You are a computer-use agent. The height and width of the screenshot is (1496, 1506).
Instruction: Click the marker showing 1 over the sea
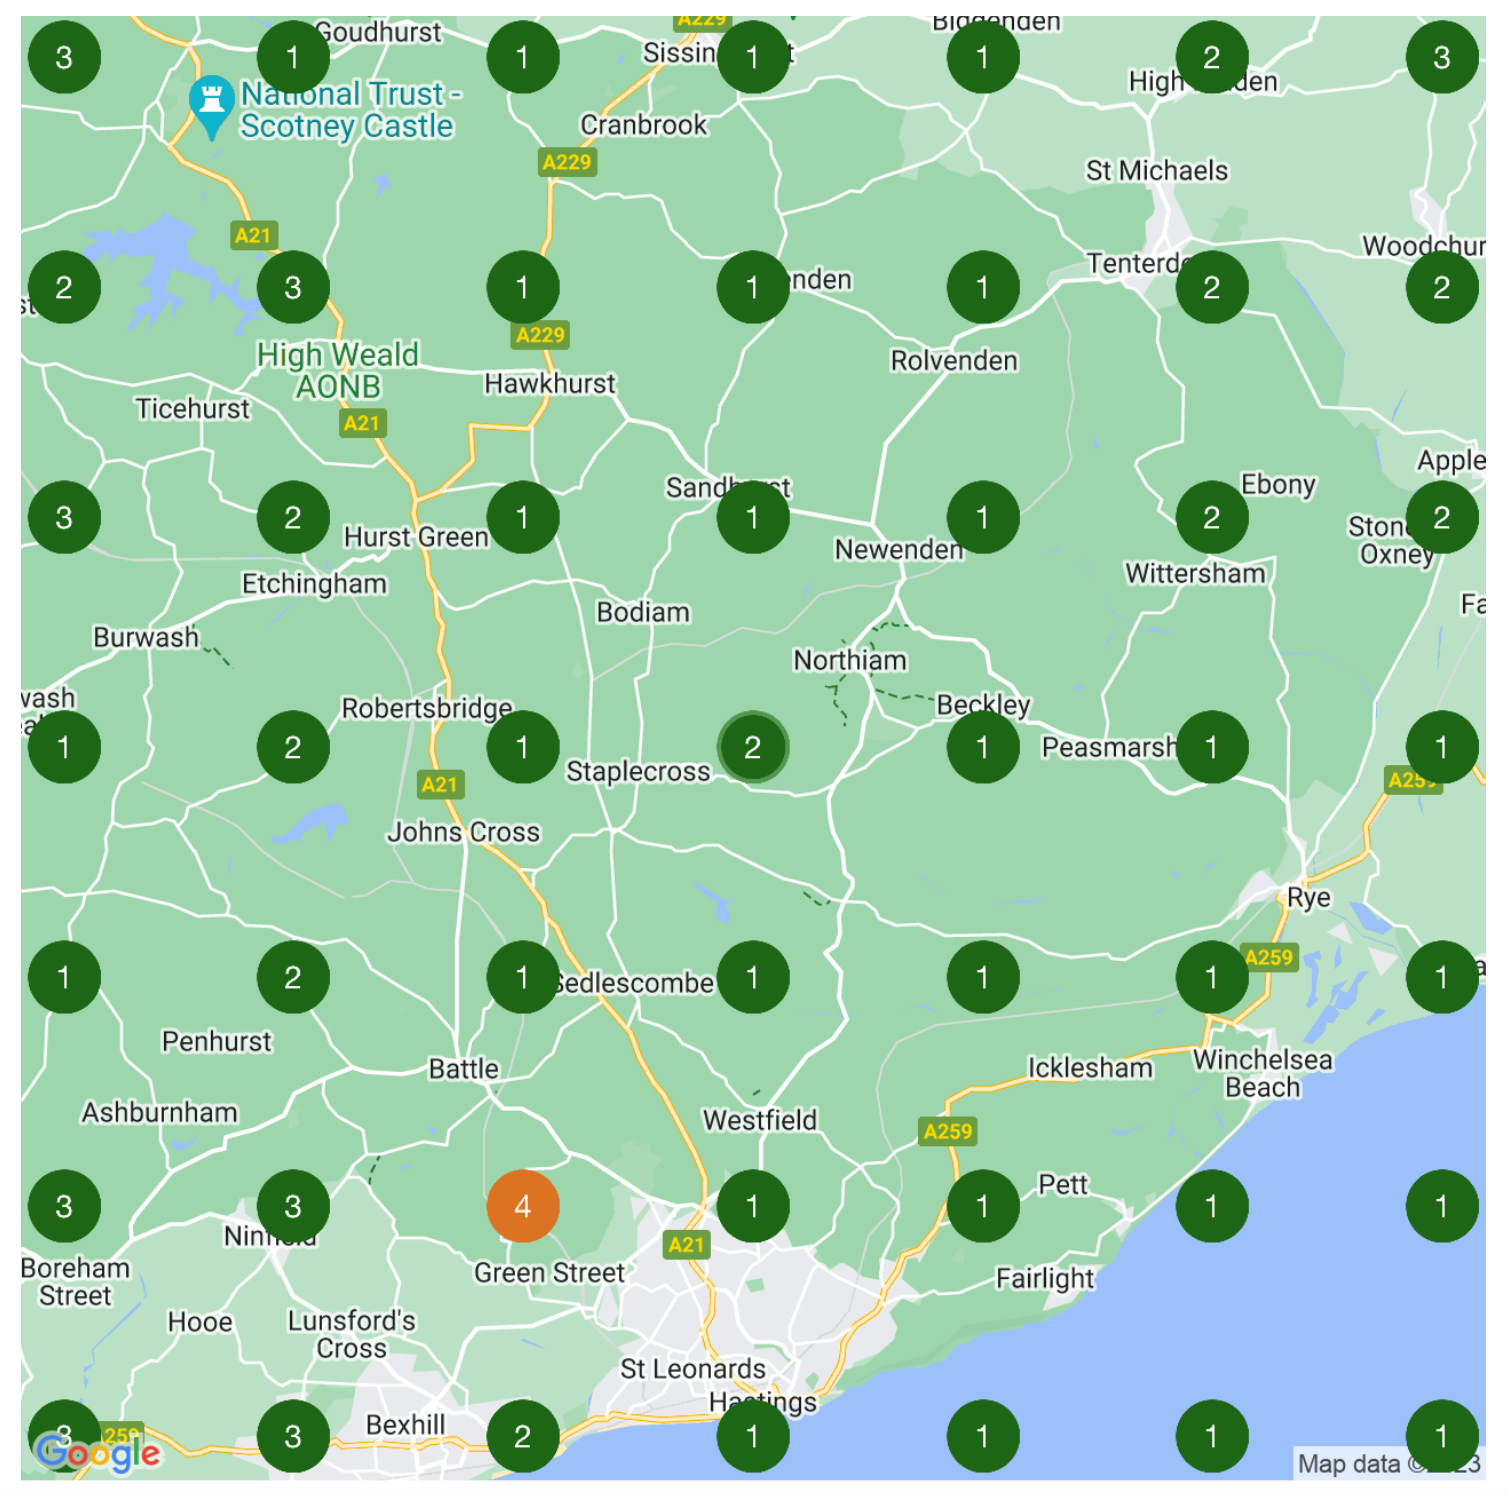(1443, 1205)
